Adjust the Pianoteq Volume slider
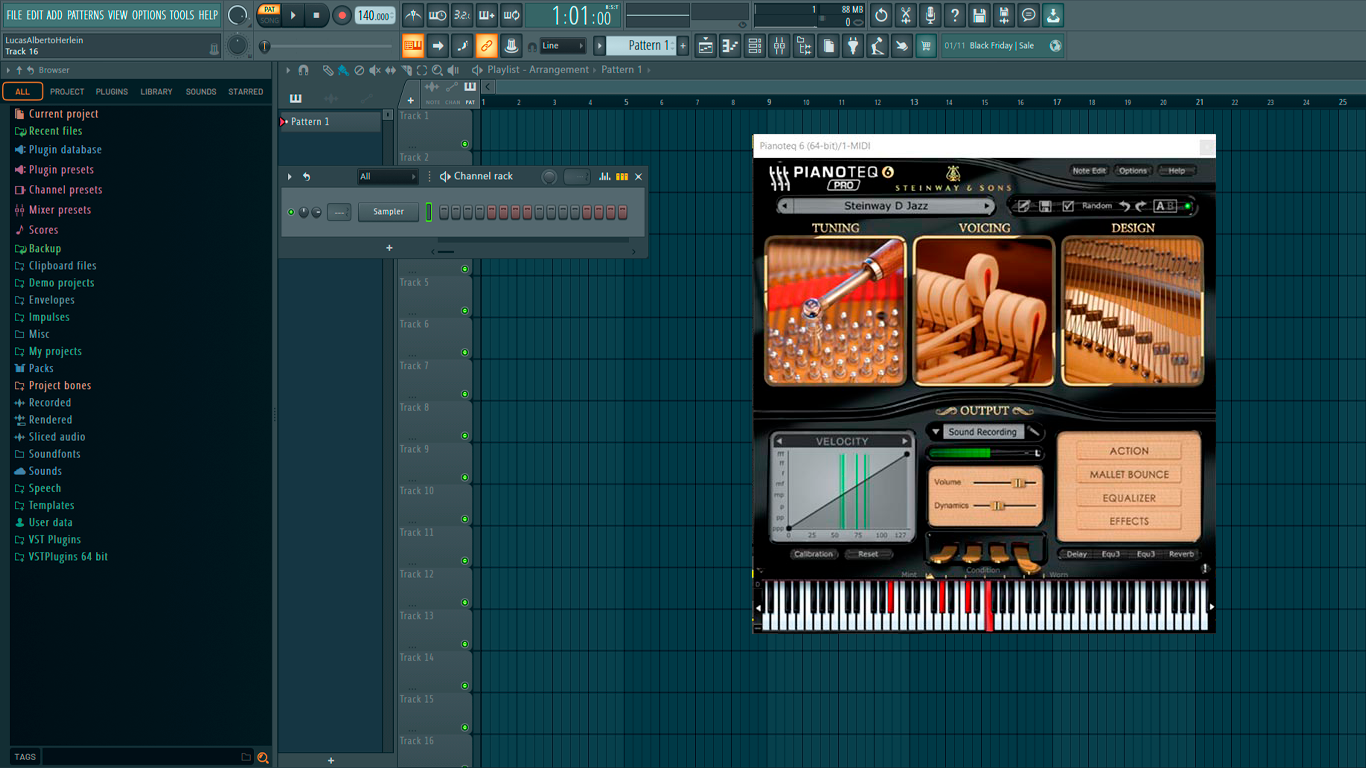 [x=1019, y=482]
